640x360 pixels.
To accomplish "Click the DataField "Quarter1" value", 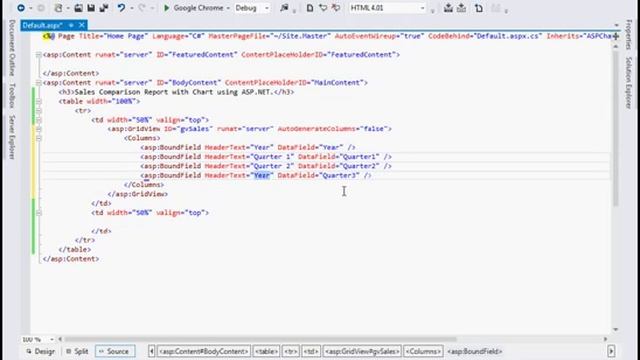I will coord(359,157).
